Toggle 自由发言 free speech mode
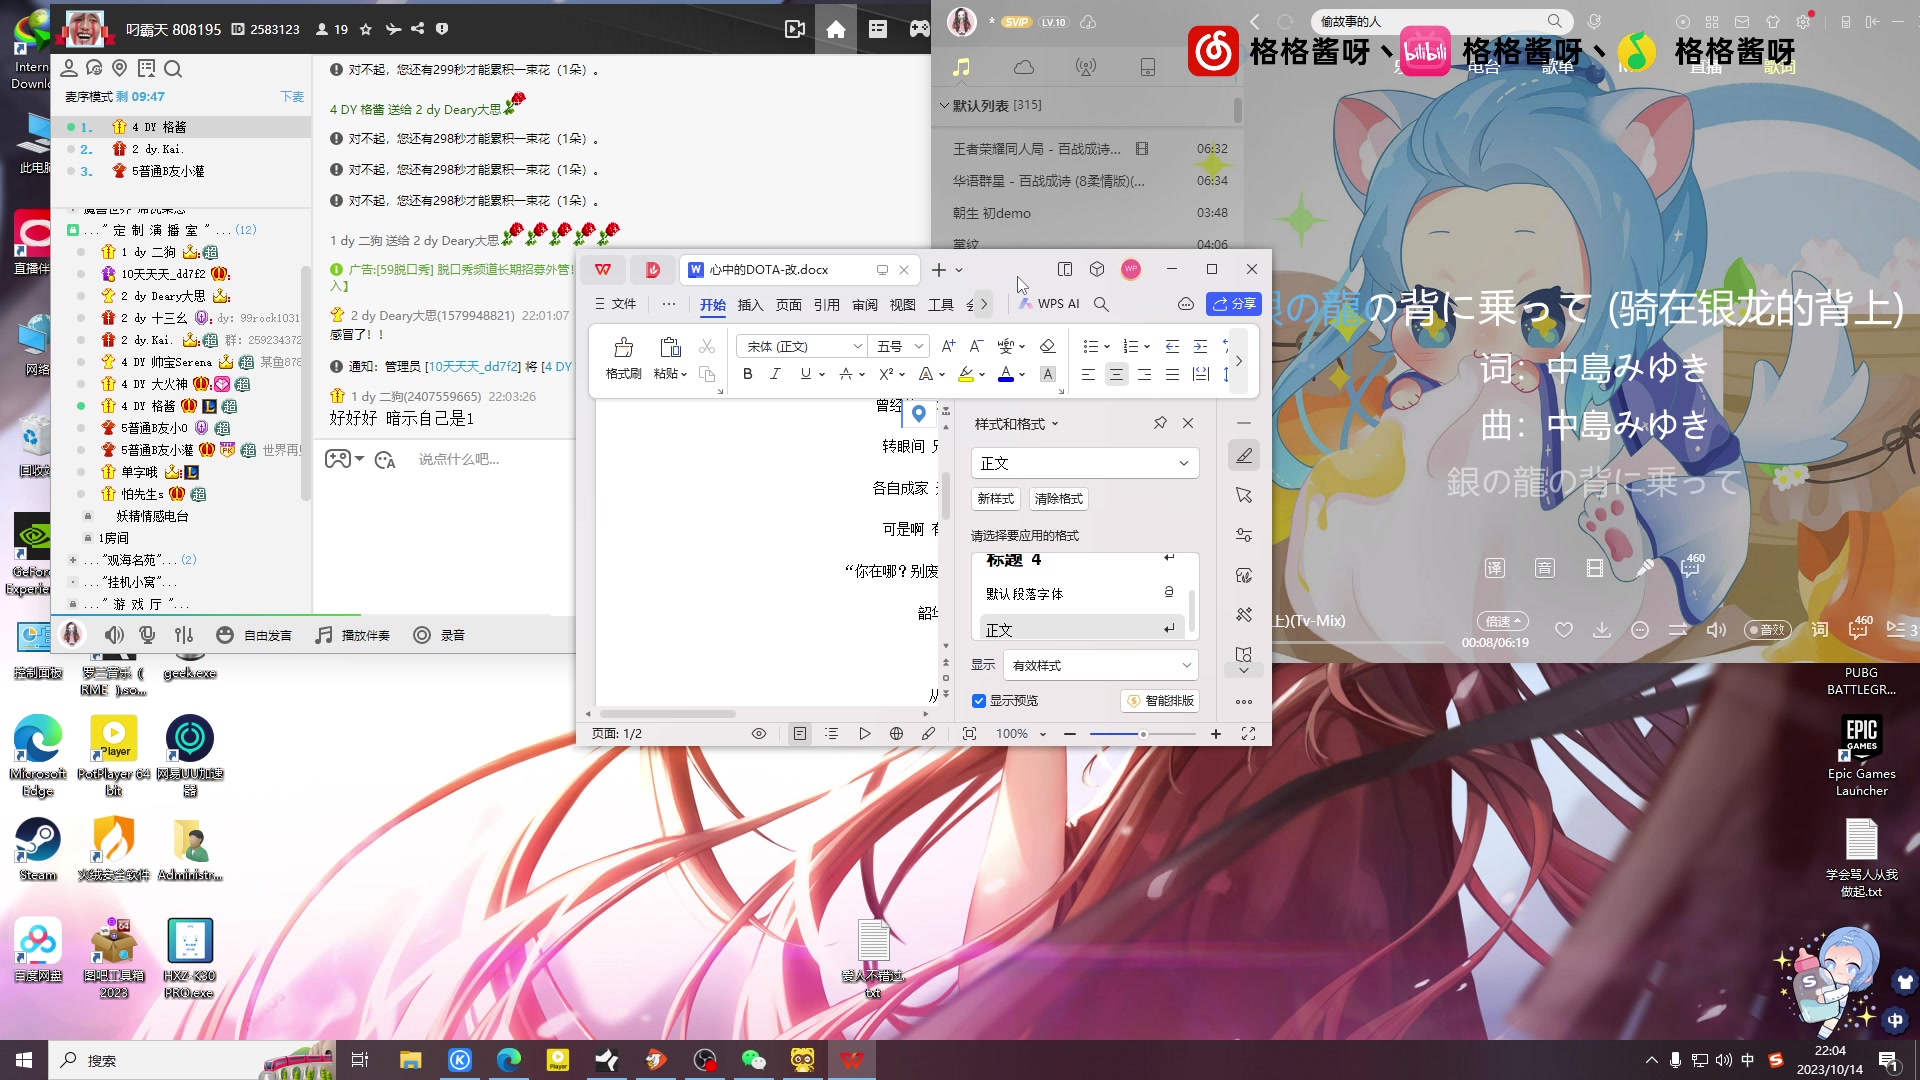1920x1080 pixels. 255,635
